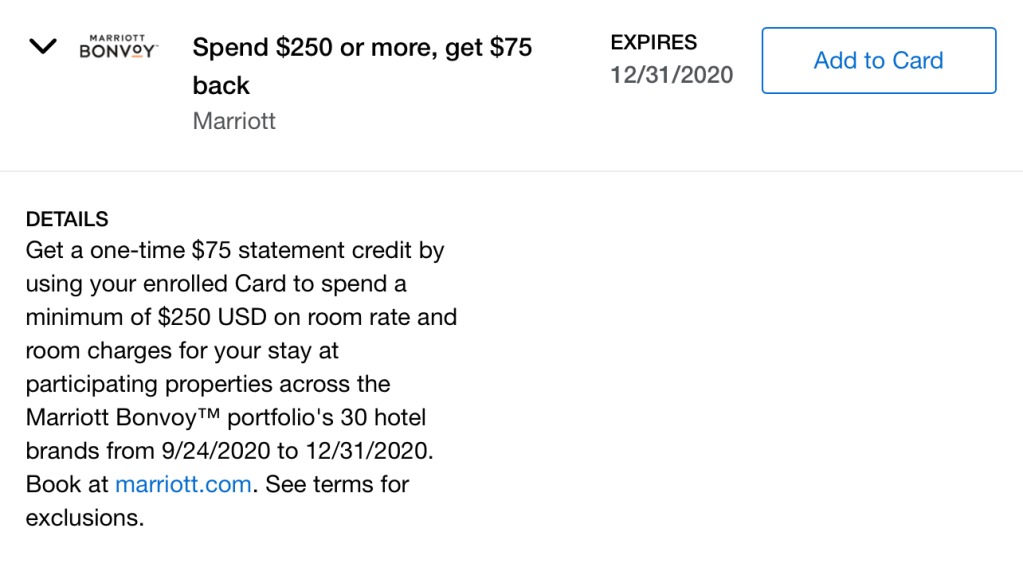The width and height of the screenshot is (1023, 583).
Task: Click the 'participating properties across the' line
Action: pyautogui.click(x=208, y=385)
